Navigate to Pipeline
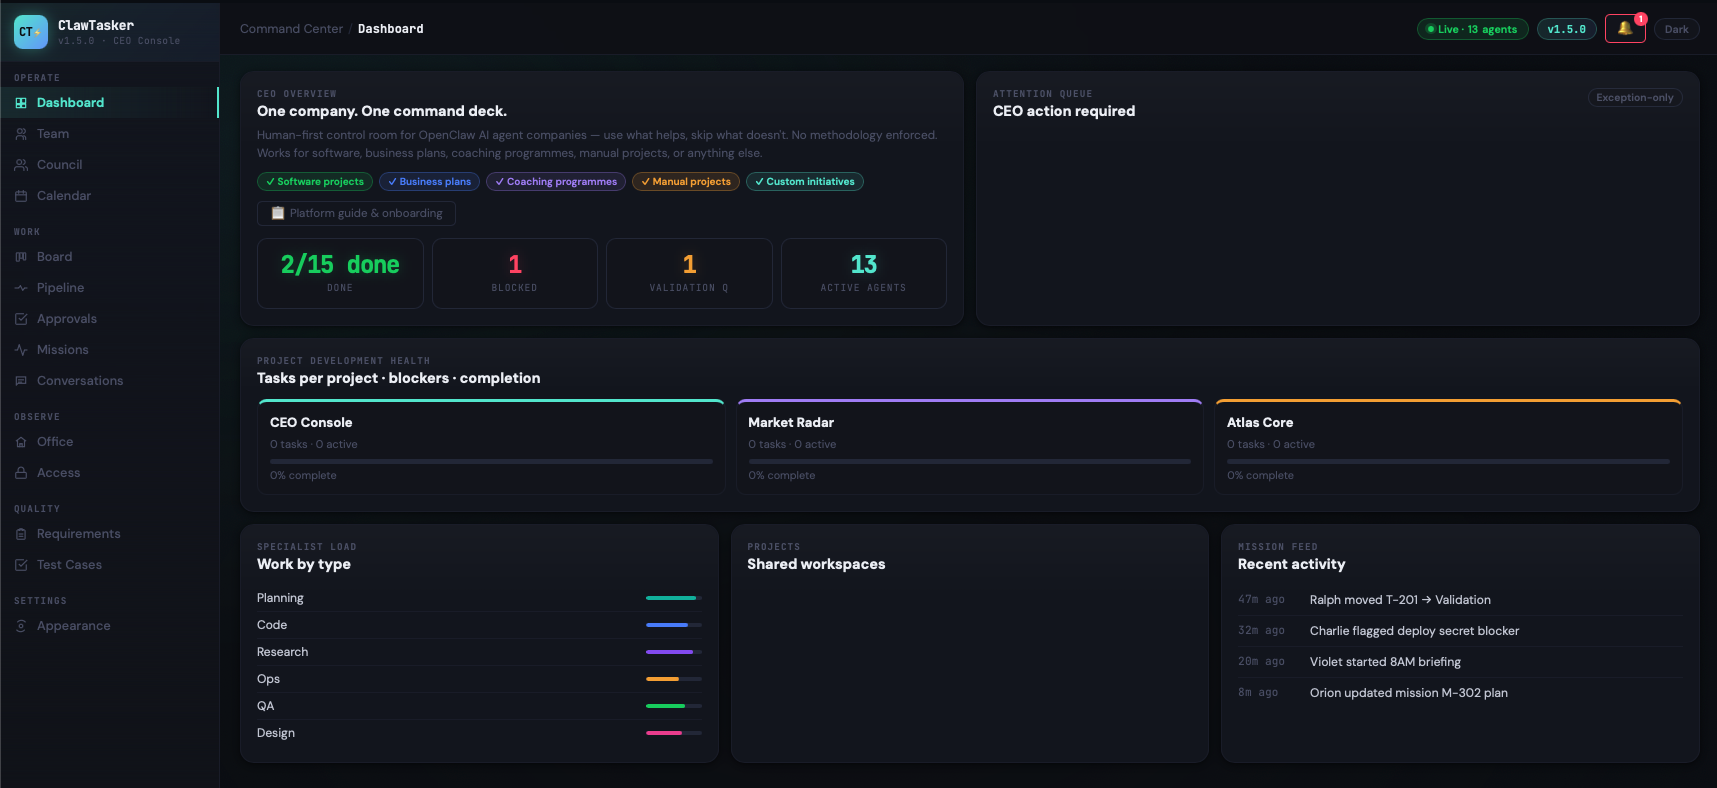Screen dimensions: 1717x788 109,288
